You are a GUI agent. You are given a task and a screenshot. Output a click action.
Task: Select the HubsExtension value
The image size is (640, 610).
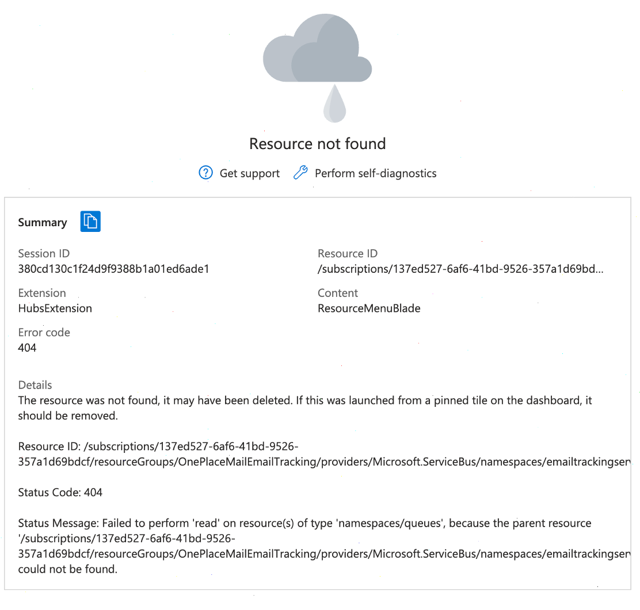[x=55, y=308]
